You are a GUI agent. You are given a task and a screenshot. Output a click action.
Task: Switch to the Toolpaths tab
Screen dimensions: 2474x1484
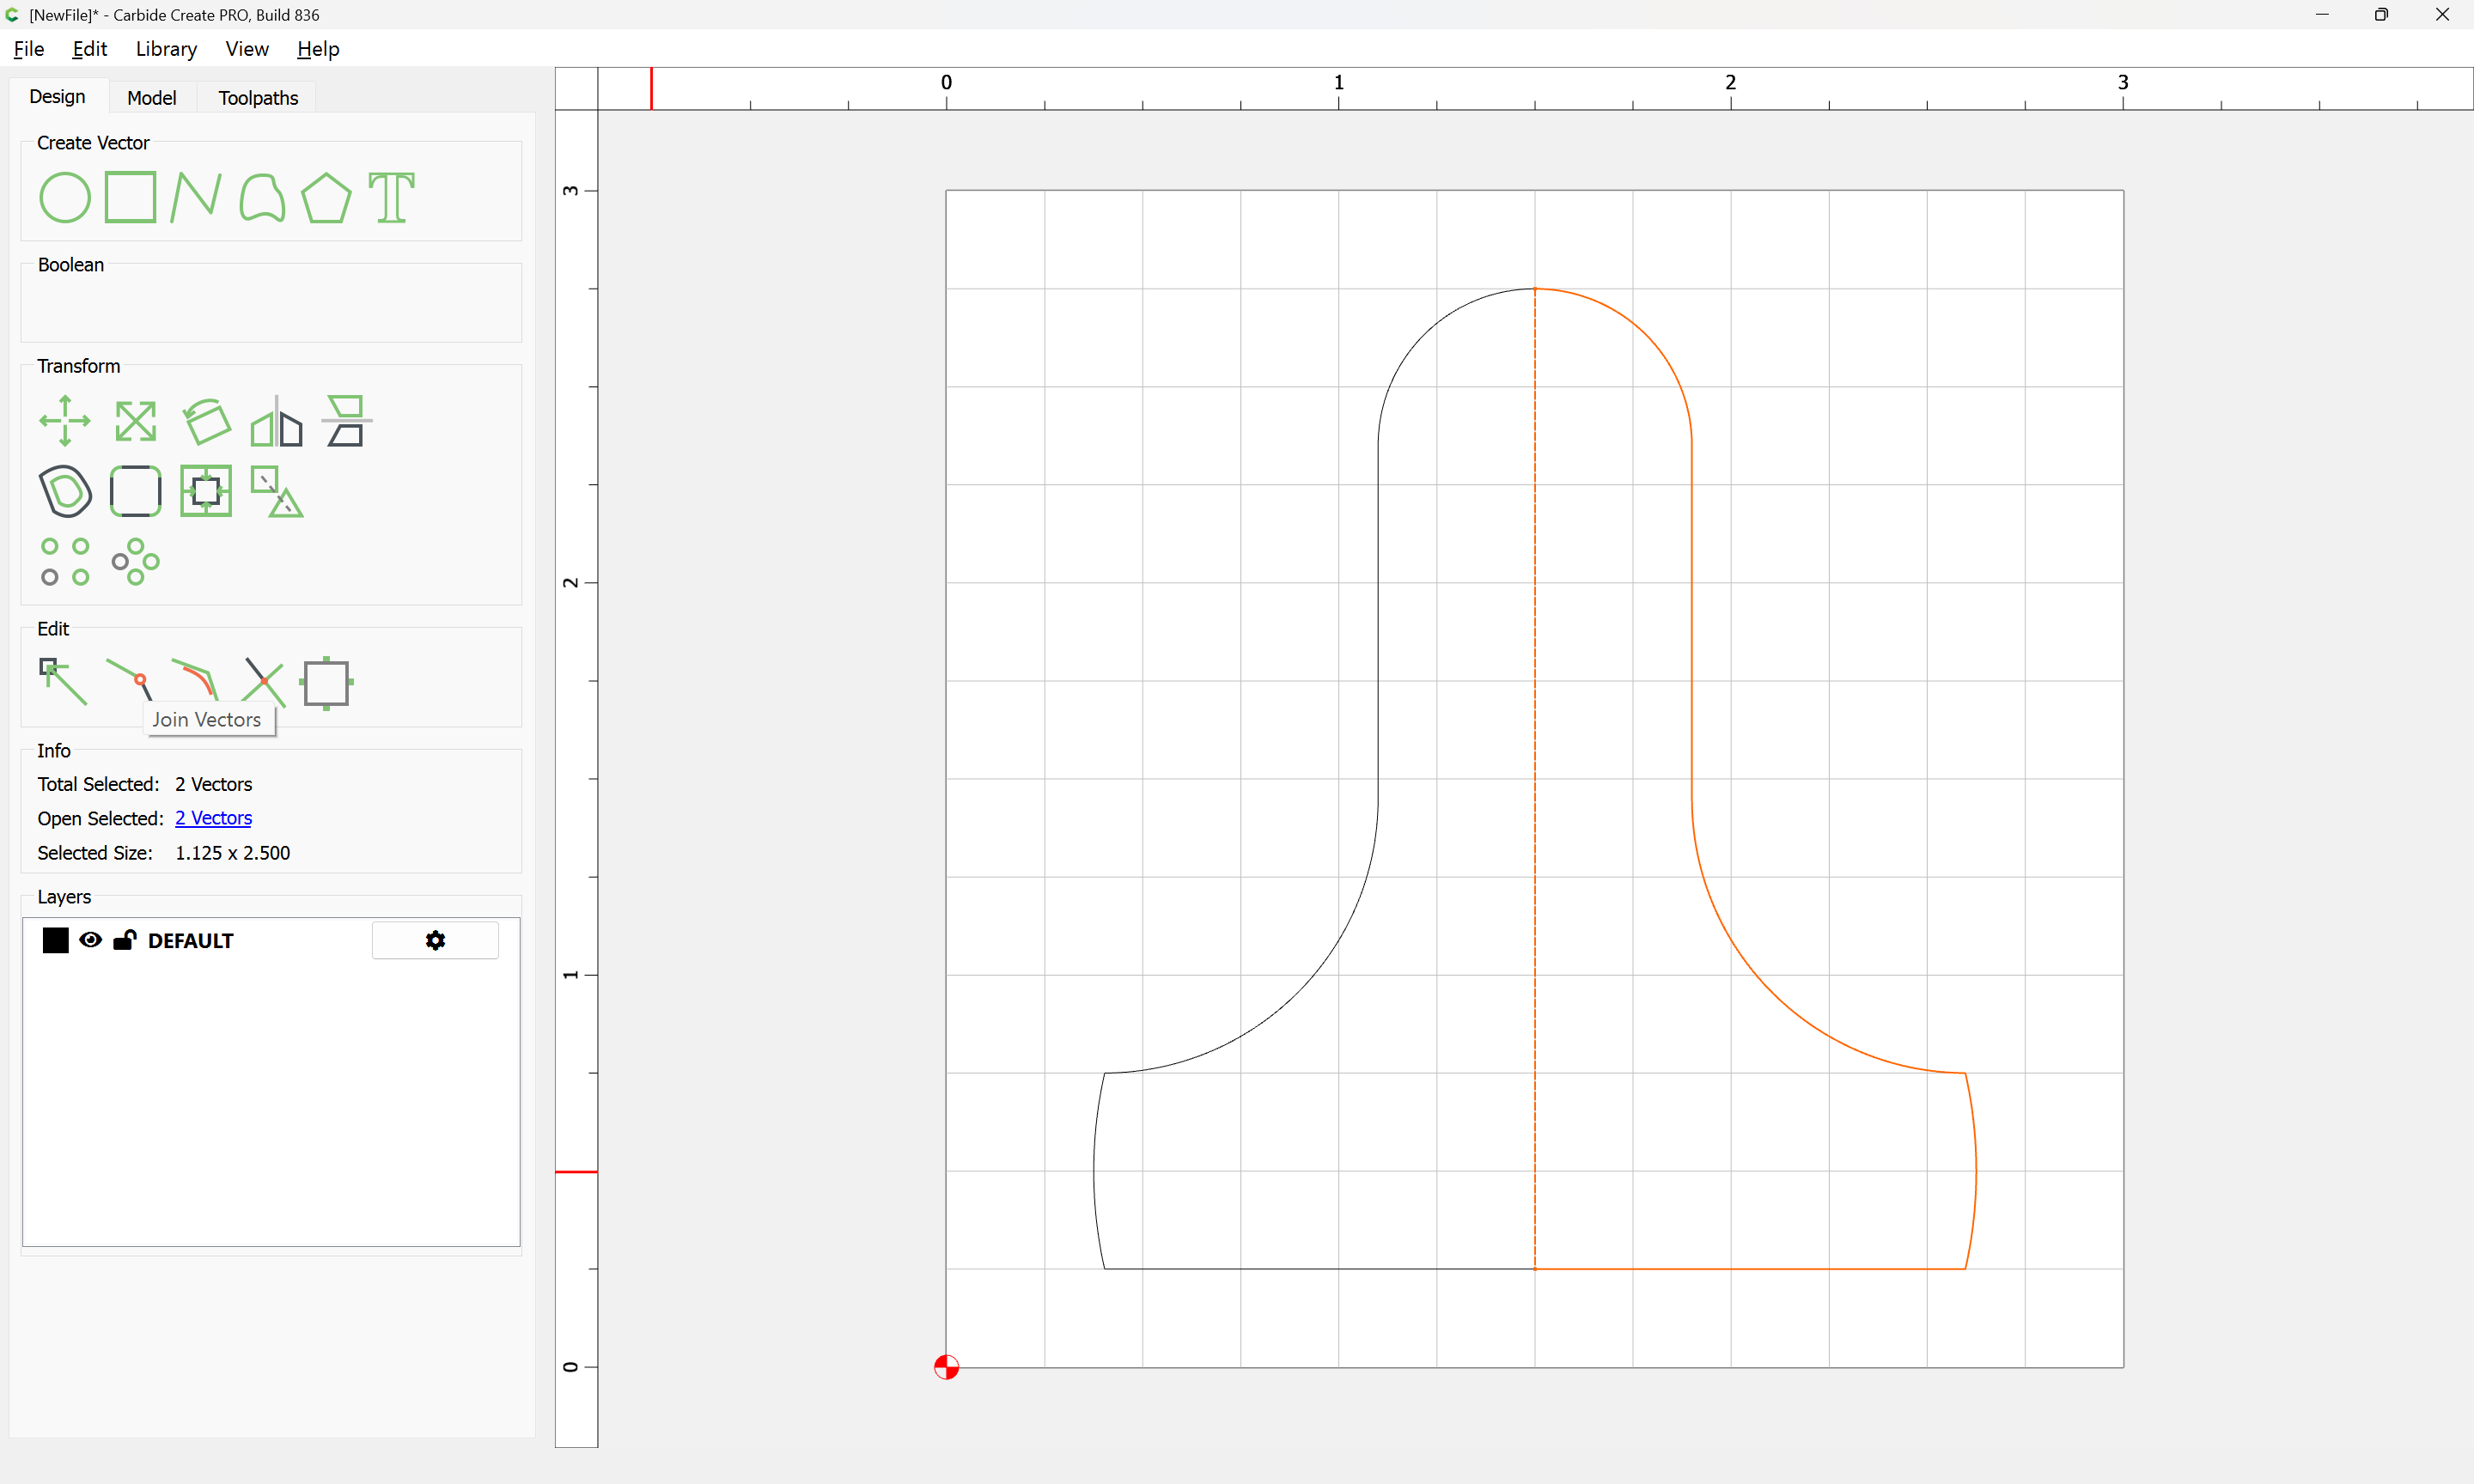(258, 98)
